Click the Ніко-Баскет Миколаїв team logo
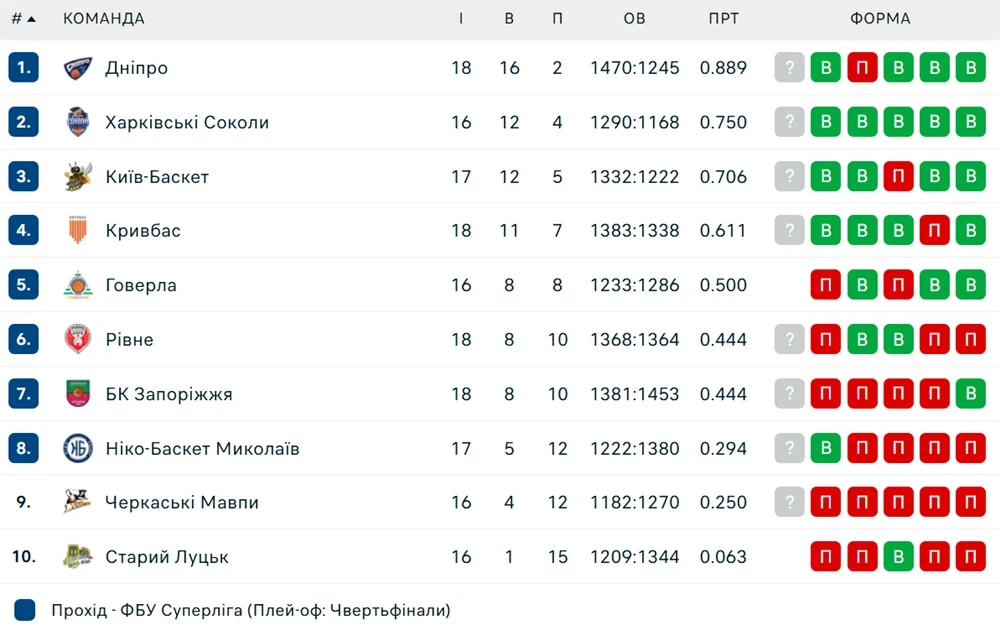1000x630 pixels. pos(78,448)
